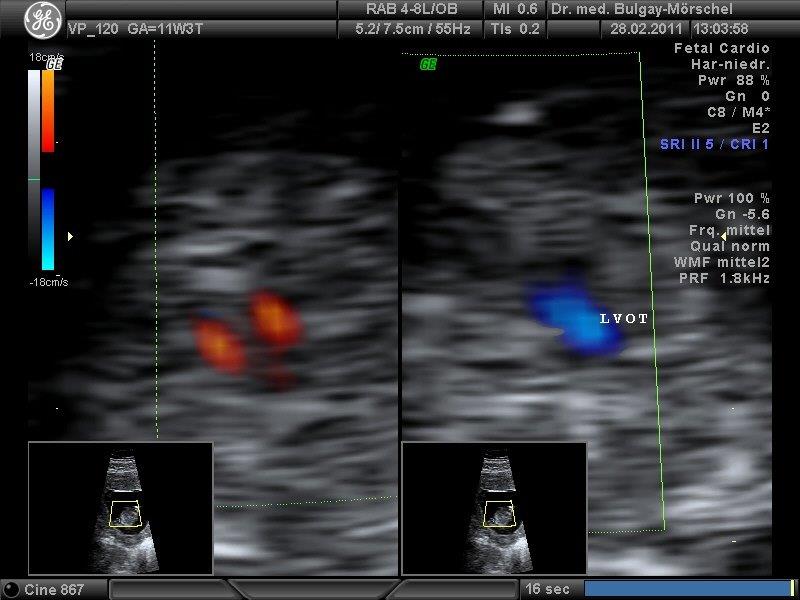Click the round Cine indicator icon
Image resolution: width=800 pixels, height=600 pixels.
tap(10, 589)
